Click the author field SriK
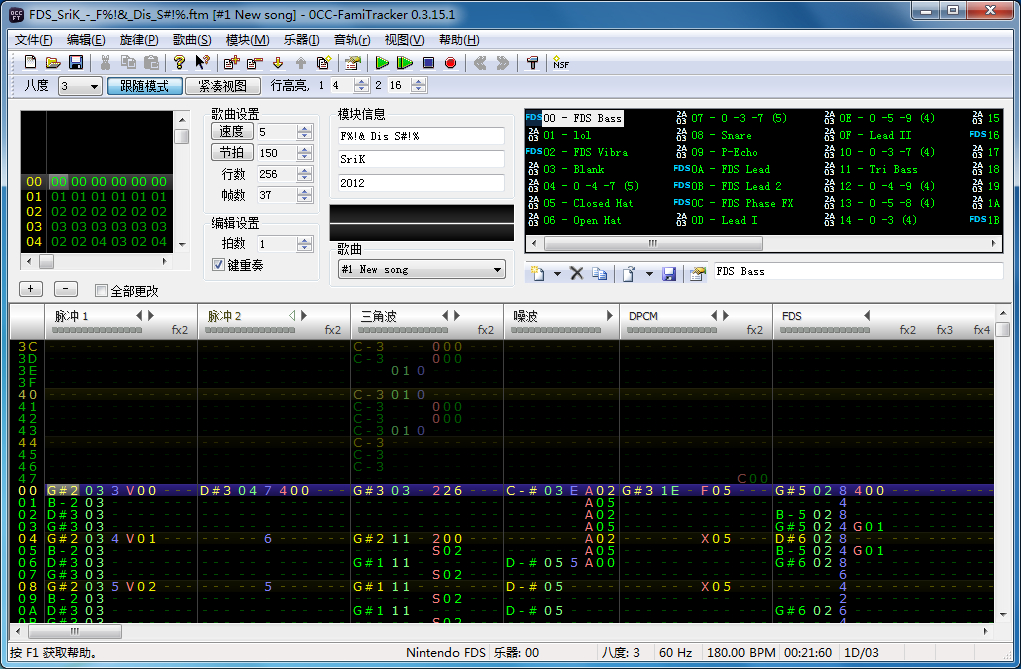 click(421, 159)
